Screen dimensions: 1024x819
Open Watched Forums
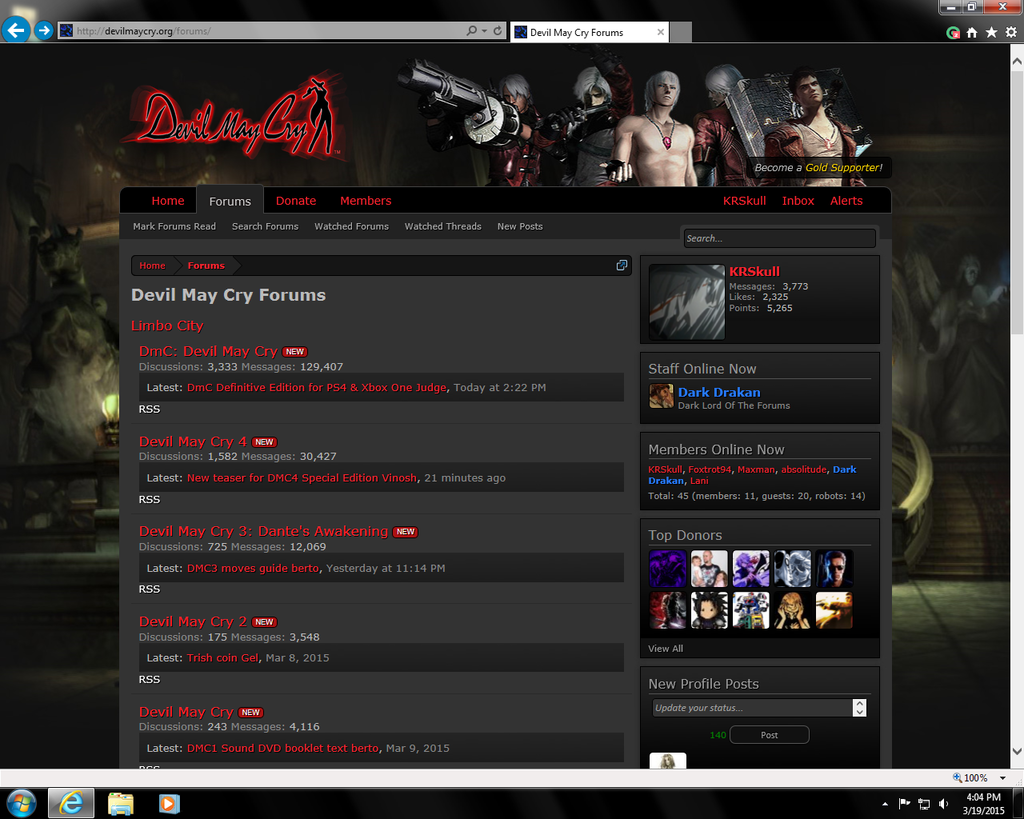coord(351,226)
